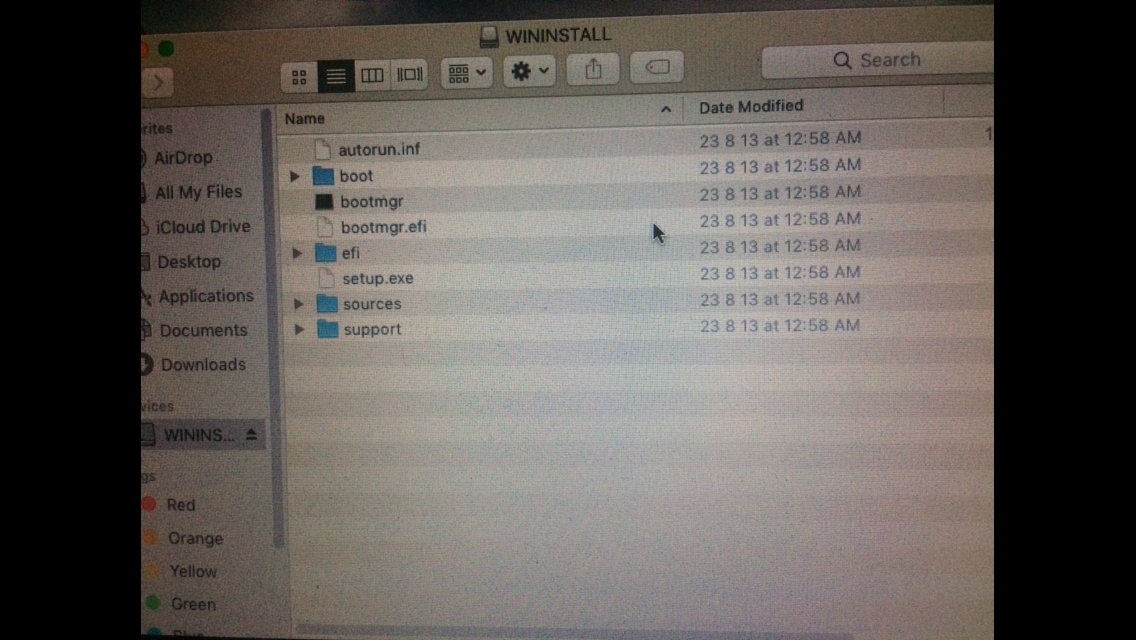Select the bootmgr.efi file icon

pos(325,227)
